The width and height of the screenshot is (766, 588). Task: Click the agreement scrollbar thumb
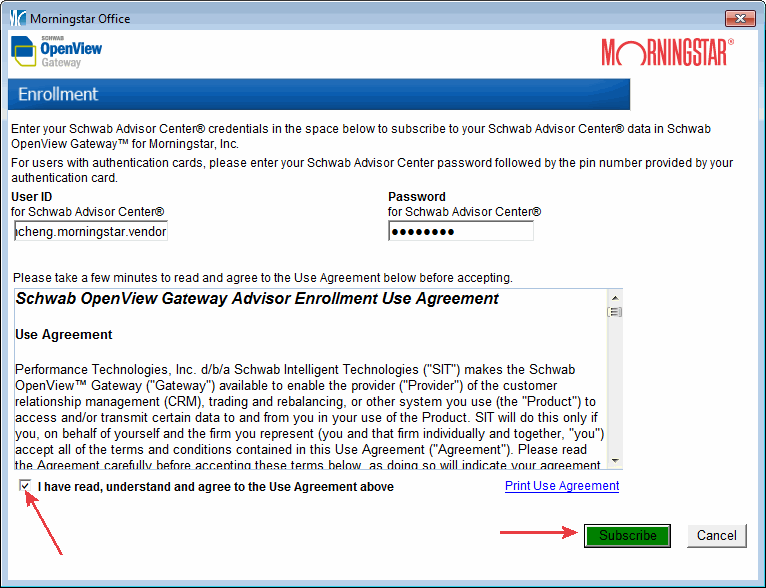615,312
